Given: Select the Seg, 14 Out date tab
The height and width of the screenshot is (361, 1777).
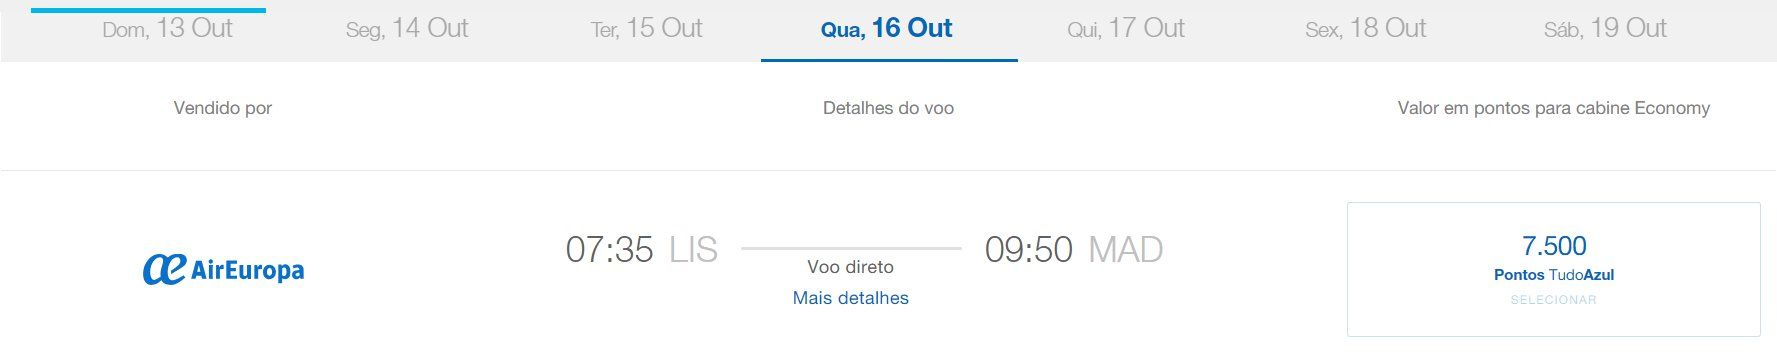Looking at the screenshot, I should tap(407, 28).
